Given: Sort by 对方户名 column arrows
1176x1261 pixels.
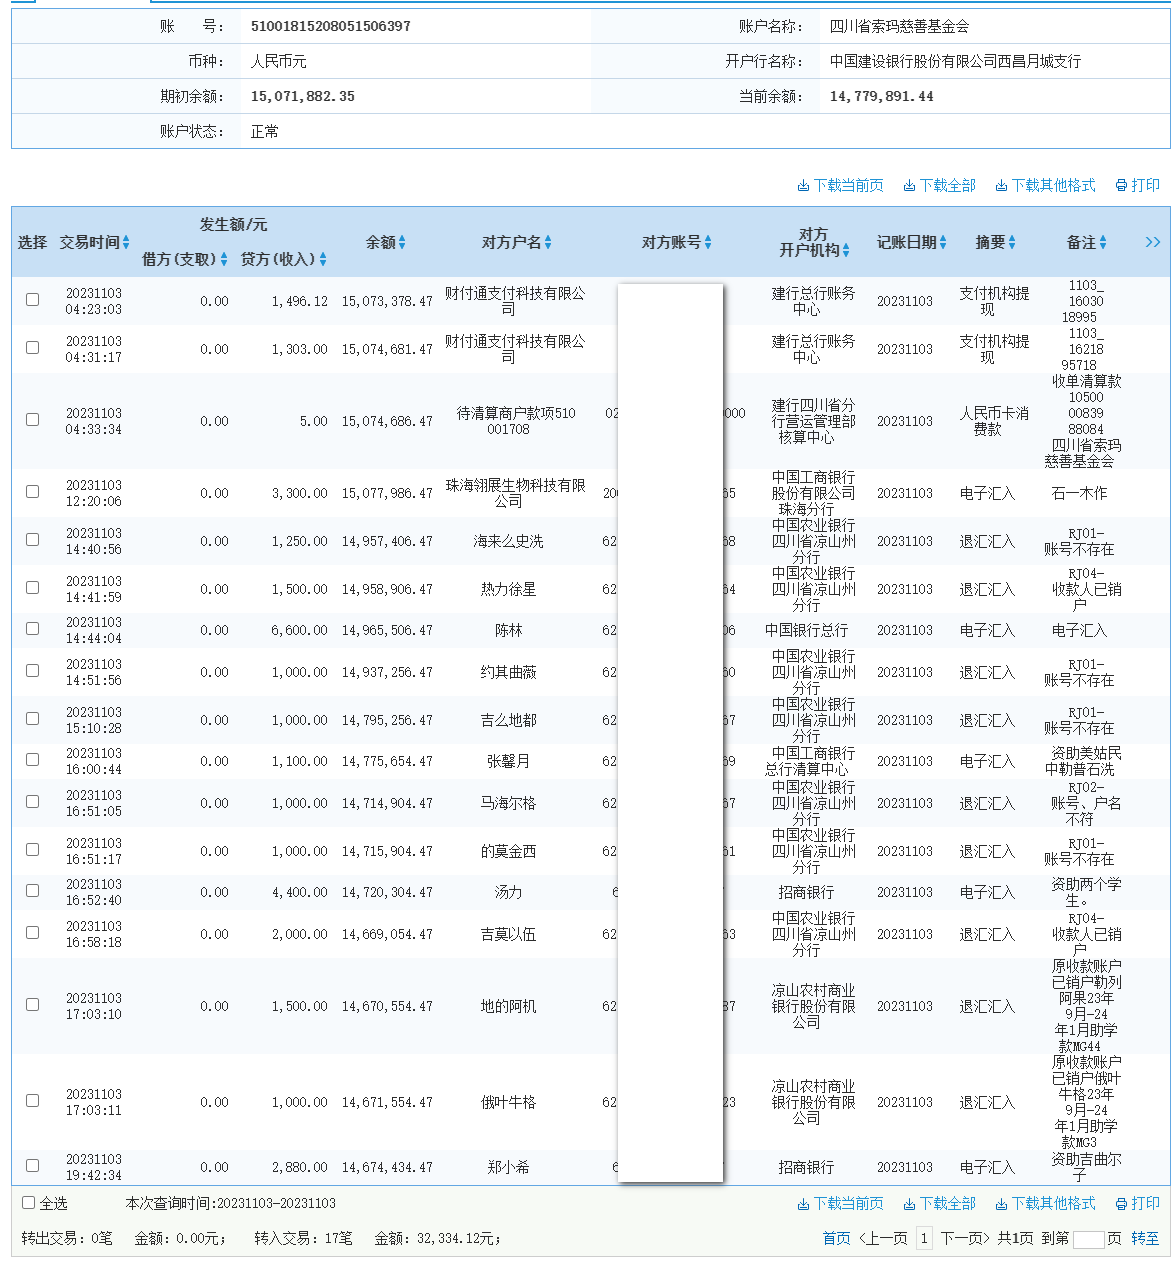Looking at the screenshot, I should pyautogui.click(x=548, y=243).
